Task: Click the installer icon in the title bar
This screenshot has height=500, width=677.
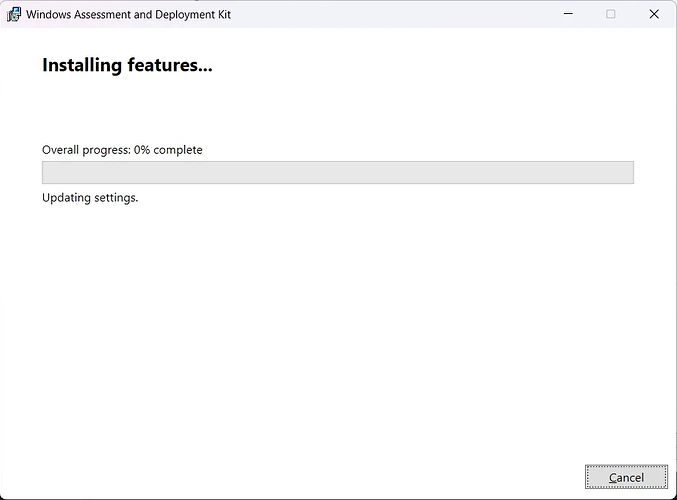Action: 14,15
